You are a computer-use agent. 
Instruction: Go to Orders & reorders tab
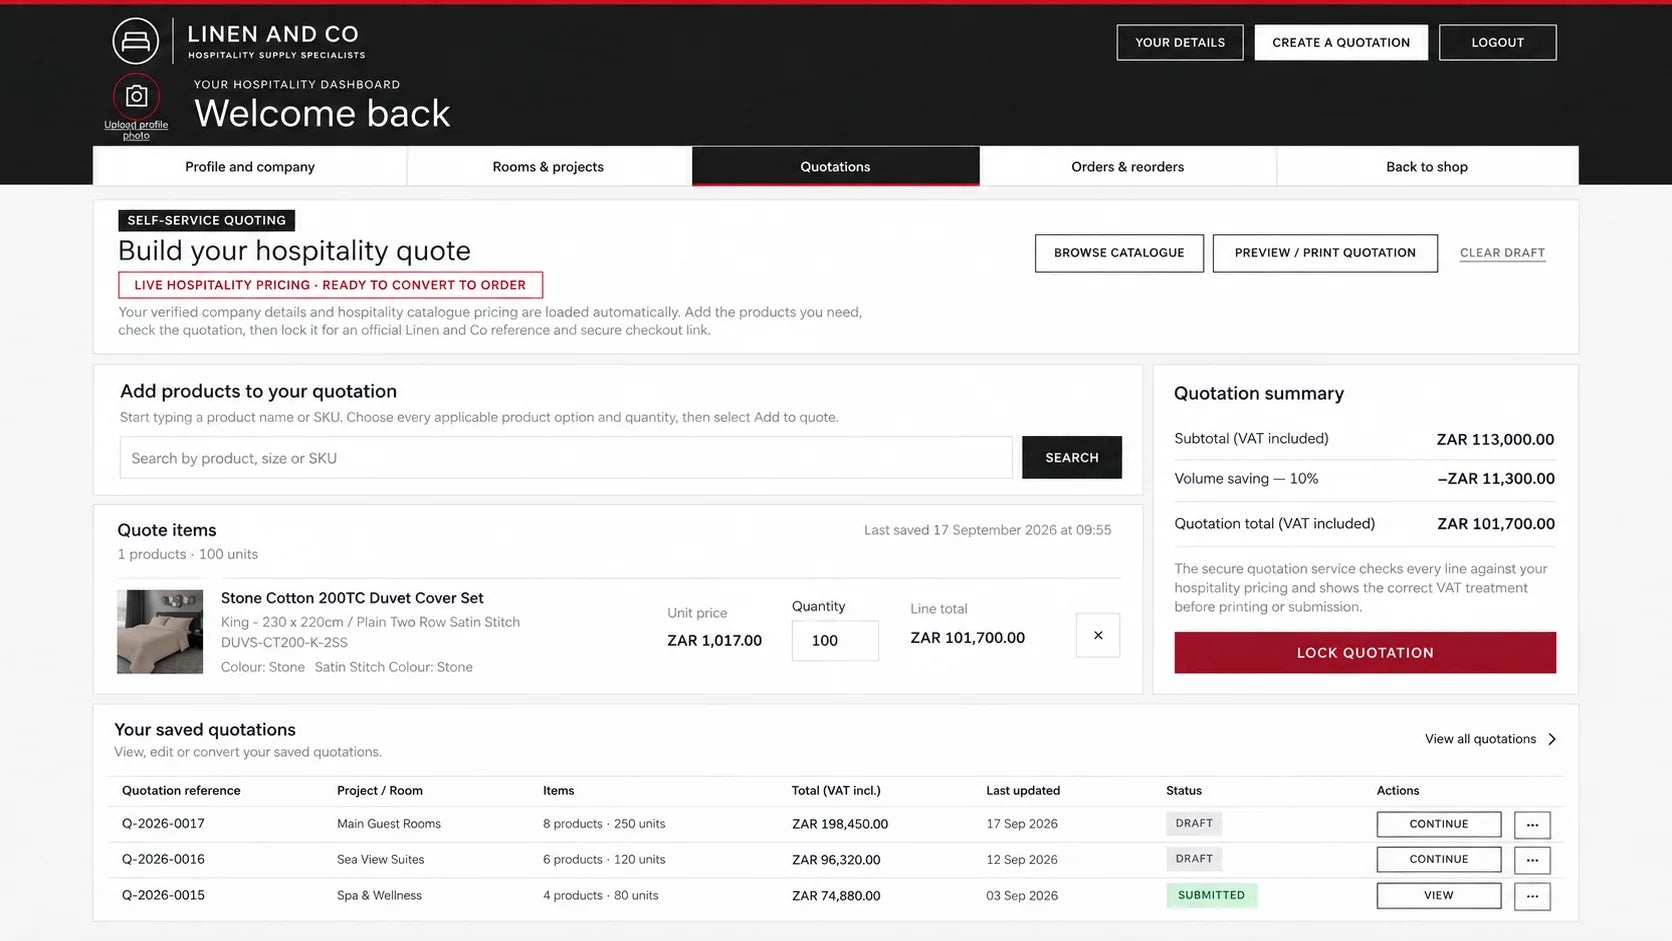coord(1127,166)
